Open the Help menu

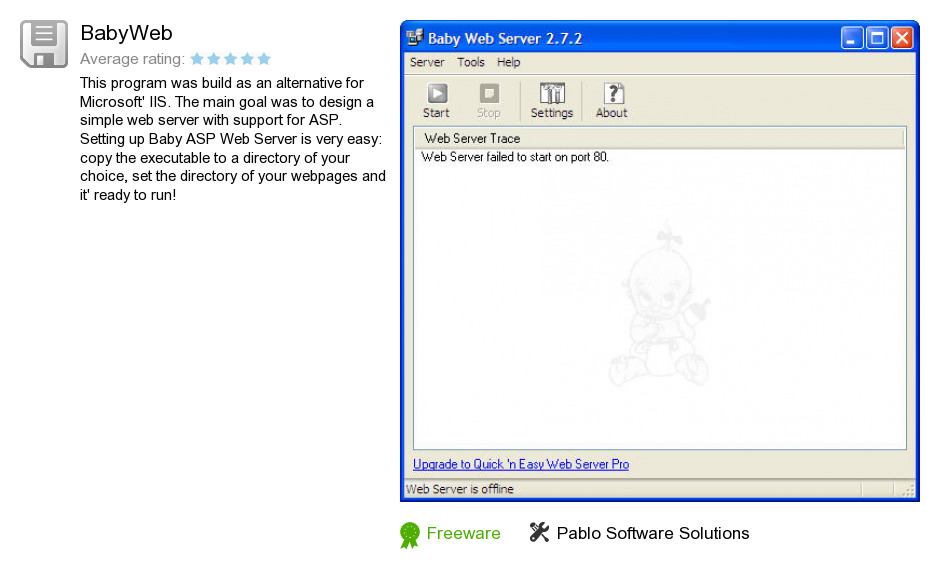[508, 62]
